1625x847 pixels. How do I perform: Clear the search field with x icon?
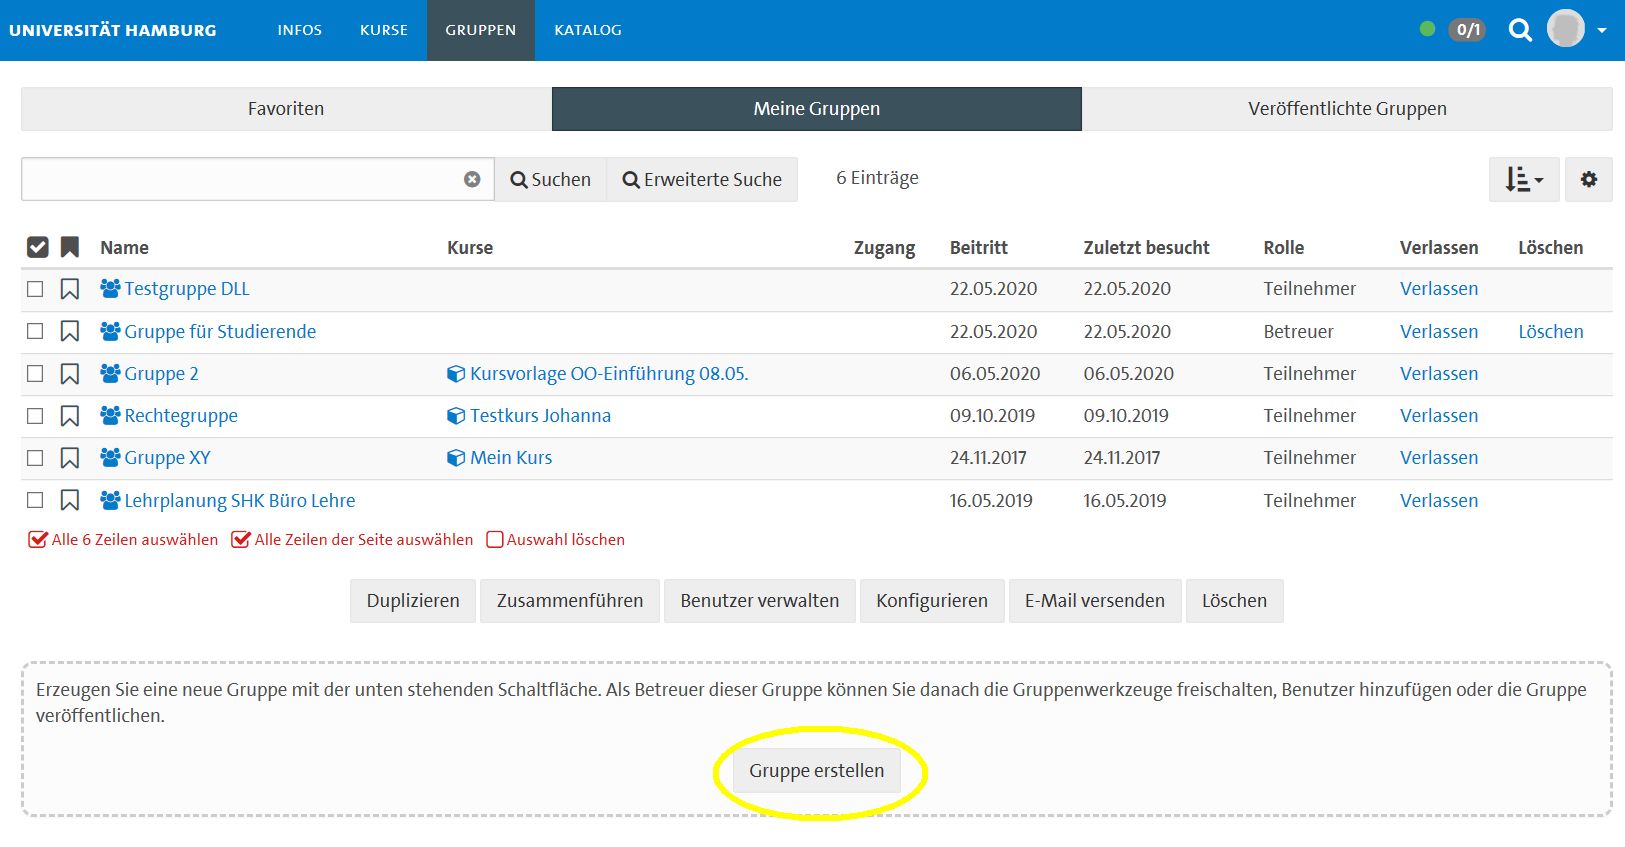[x=472, y=179]
